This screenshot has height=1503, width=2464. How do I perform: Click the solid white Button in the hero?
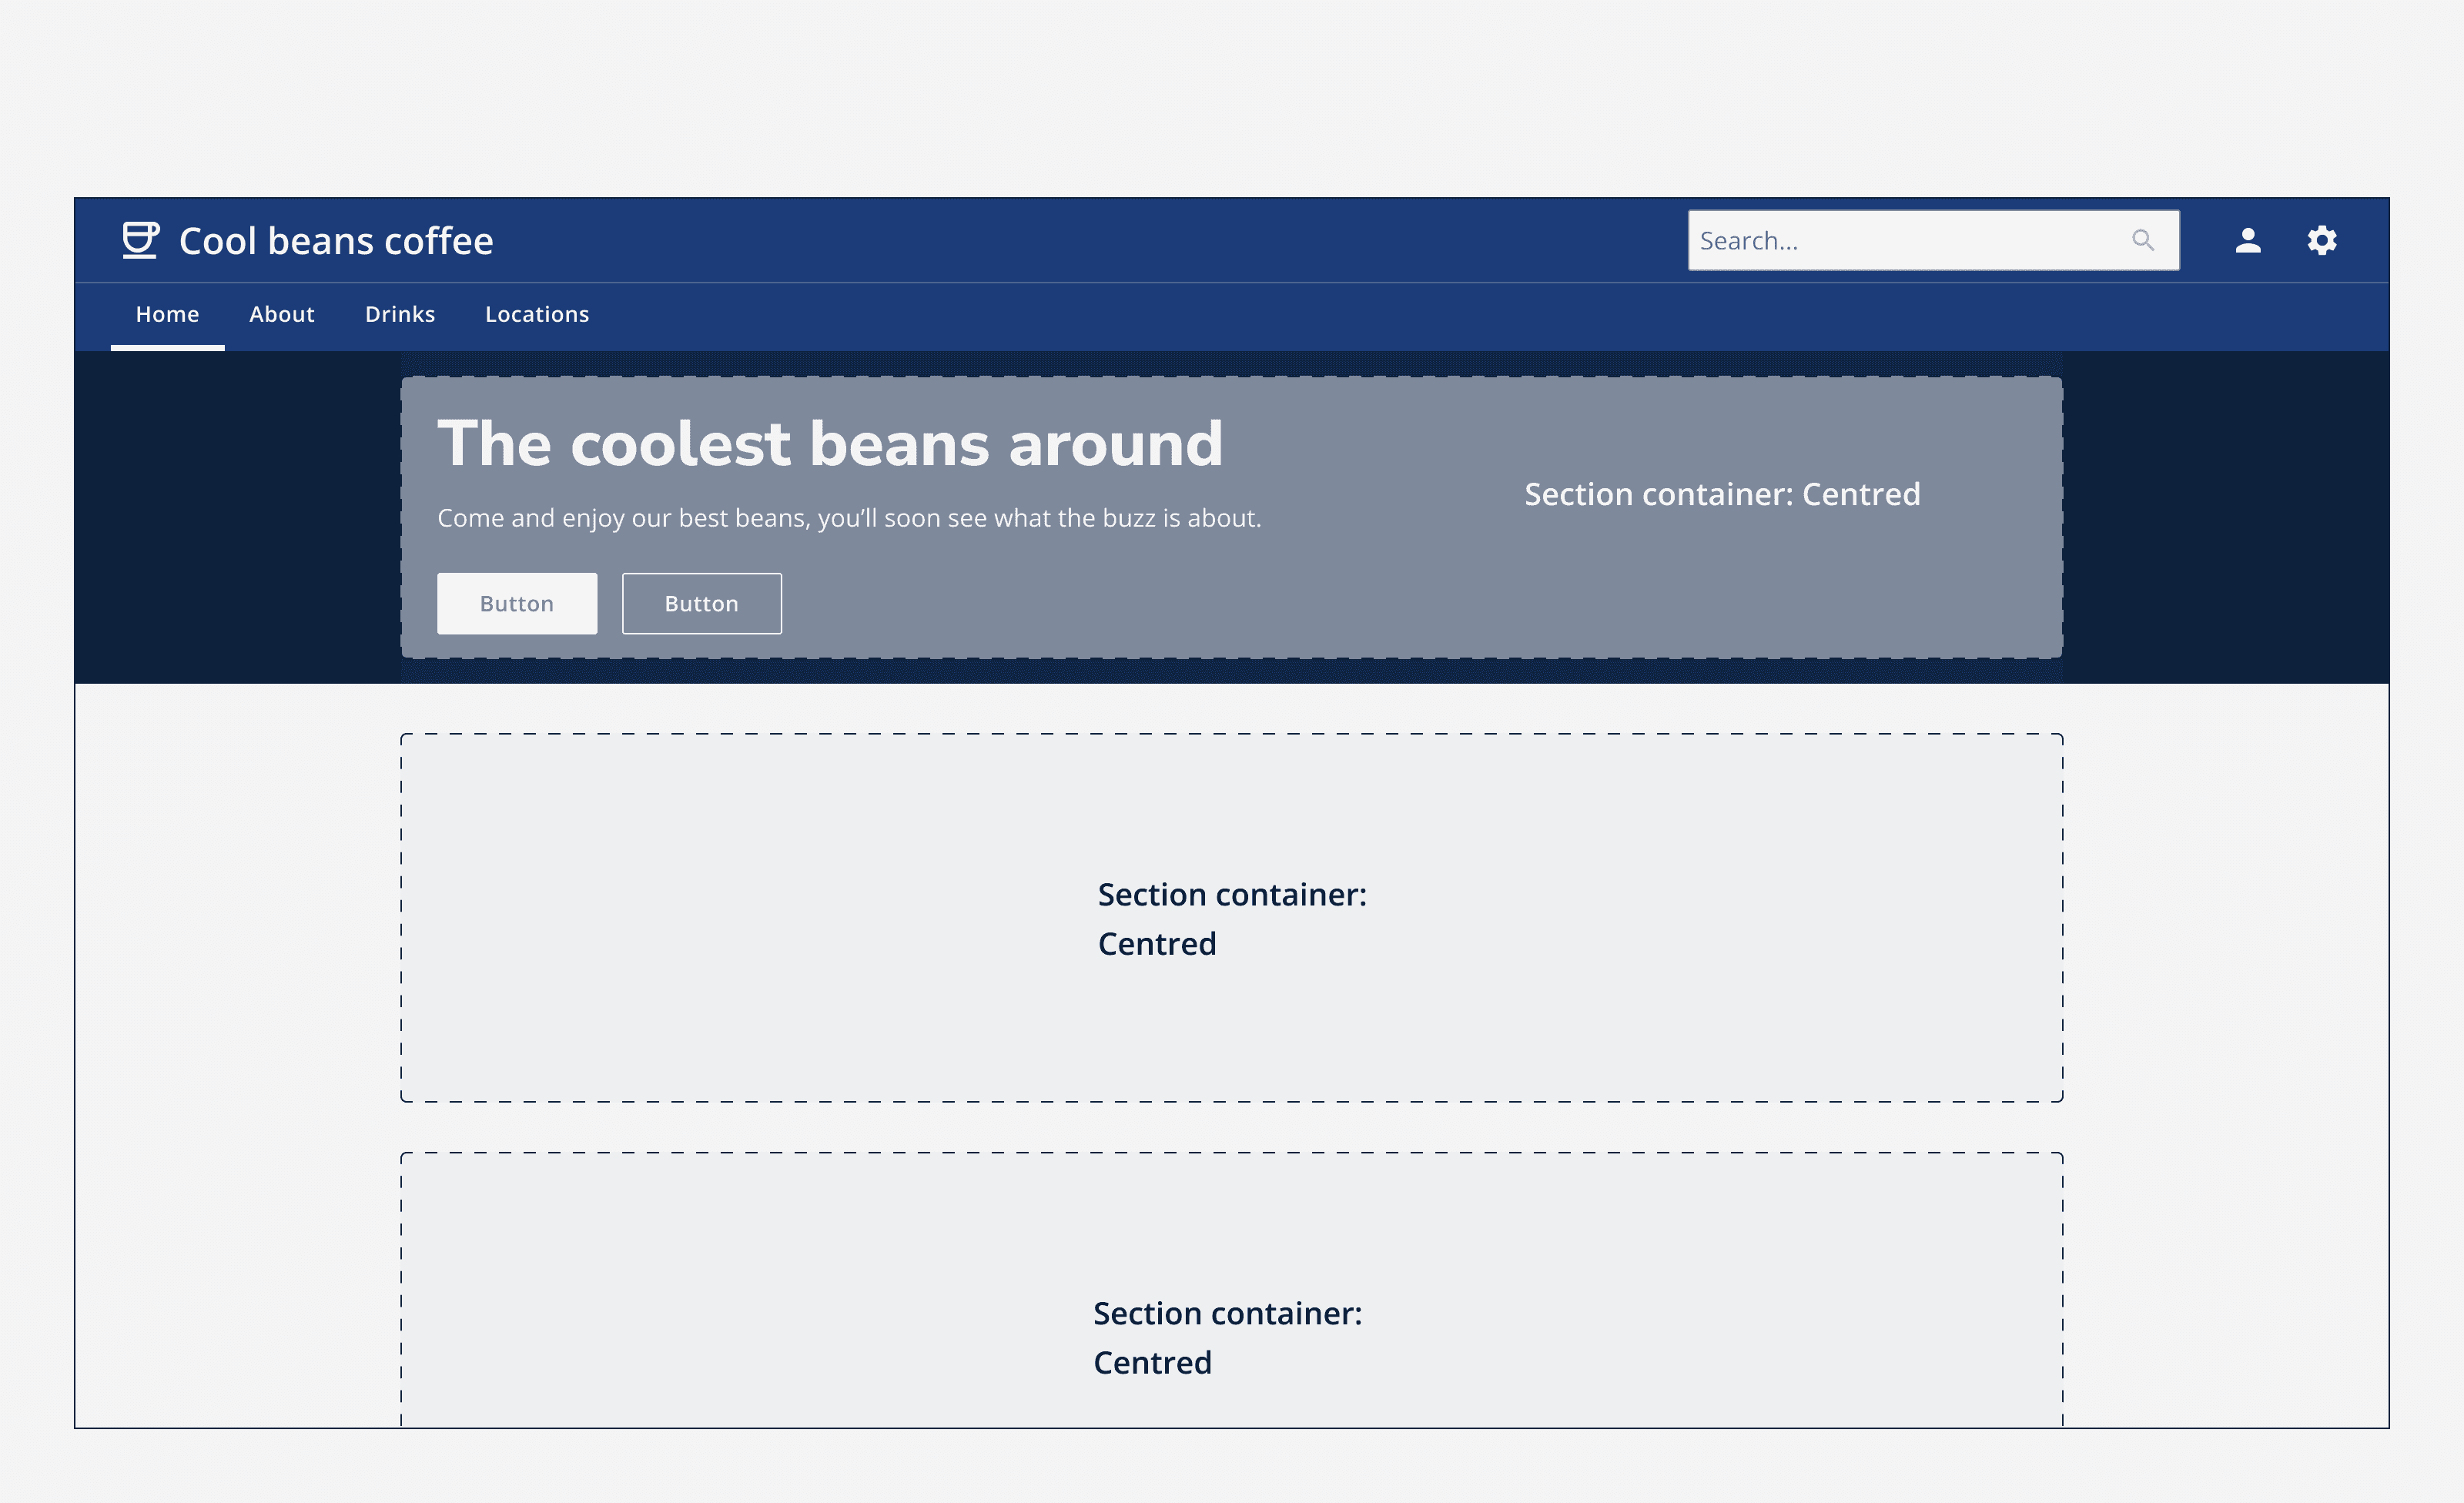pos(517,603)
